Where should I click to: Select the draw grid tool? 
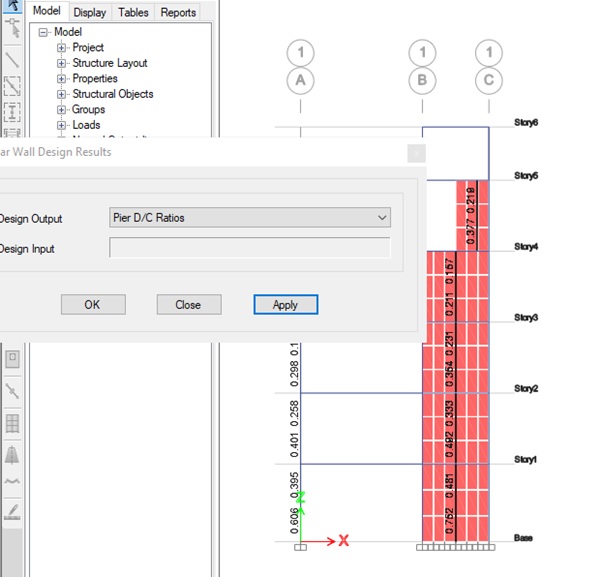click(x=12, y=423)
